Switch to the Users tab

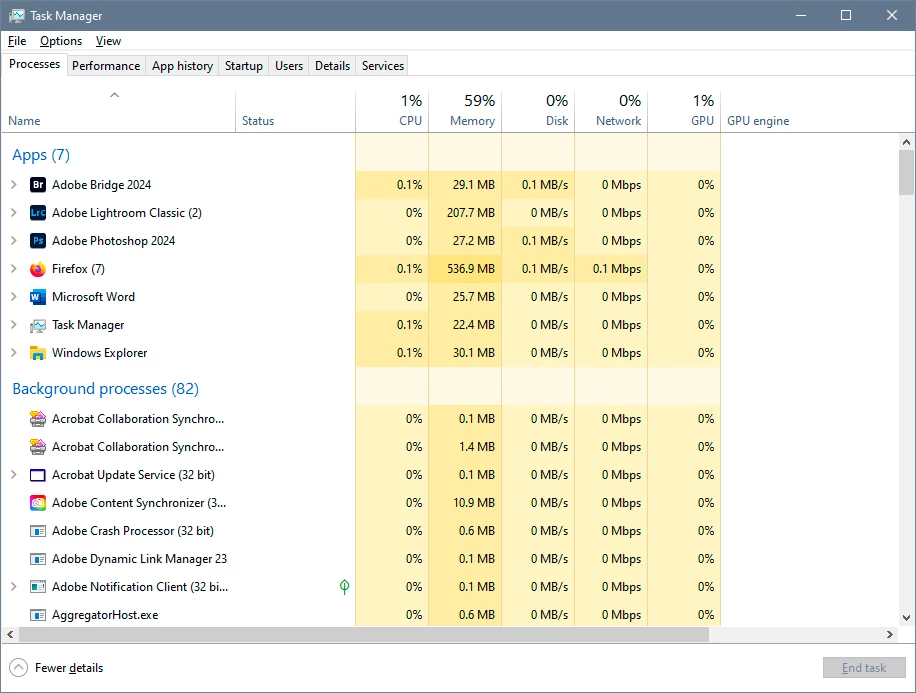coord(289,66)
